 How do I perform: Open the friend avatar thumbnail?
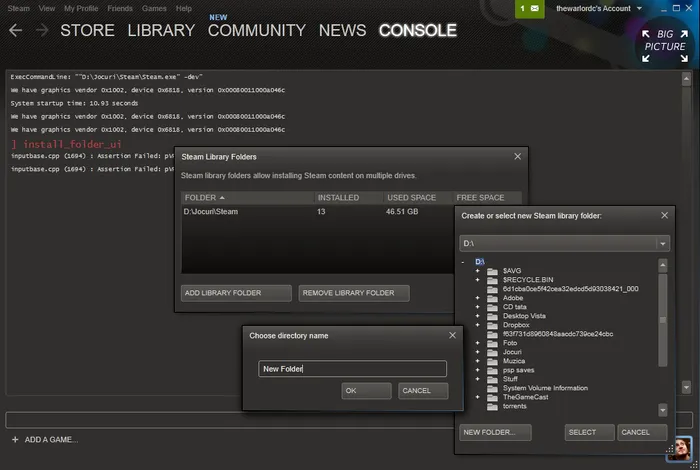pyautogui.click(x=680, y=448)
